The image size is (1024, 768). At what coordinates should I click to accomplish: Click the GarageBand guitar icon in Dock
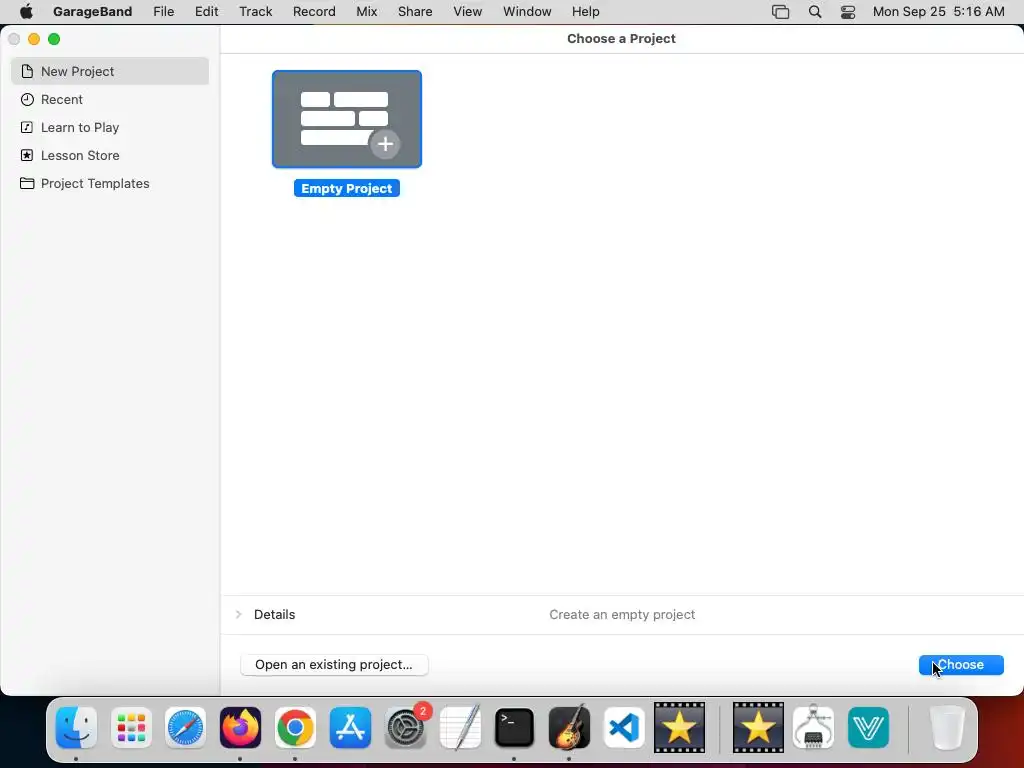(569, 728)
